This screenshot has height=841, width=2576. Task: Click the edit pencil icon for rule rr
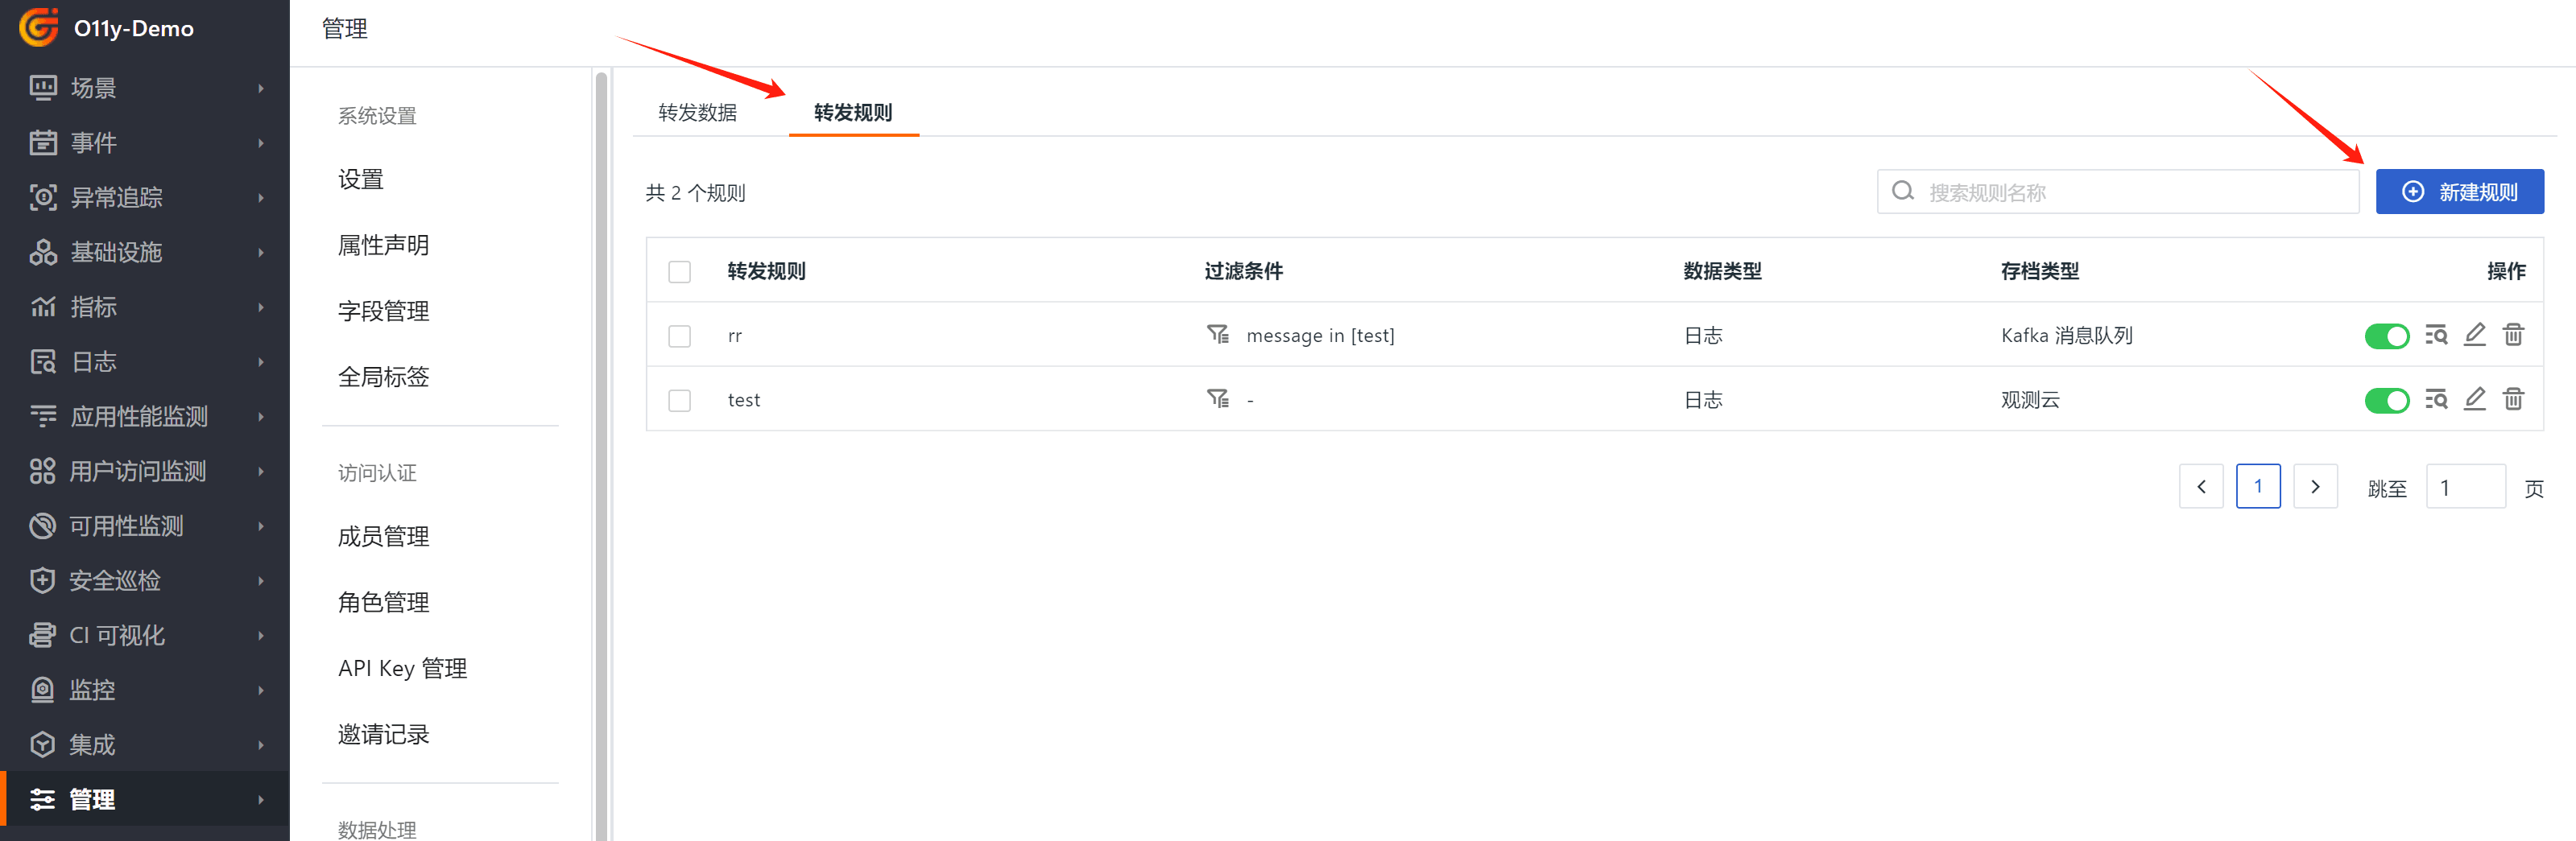pyautogui.click(x=2474, y=335)
